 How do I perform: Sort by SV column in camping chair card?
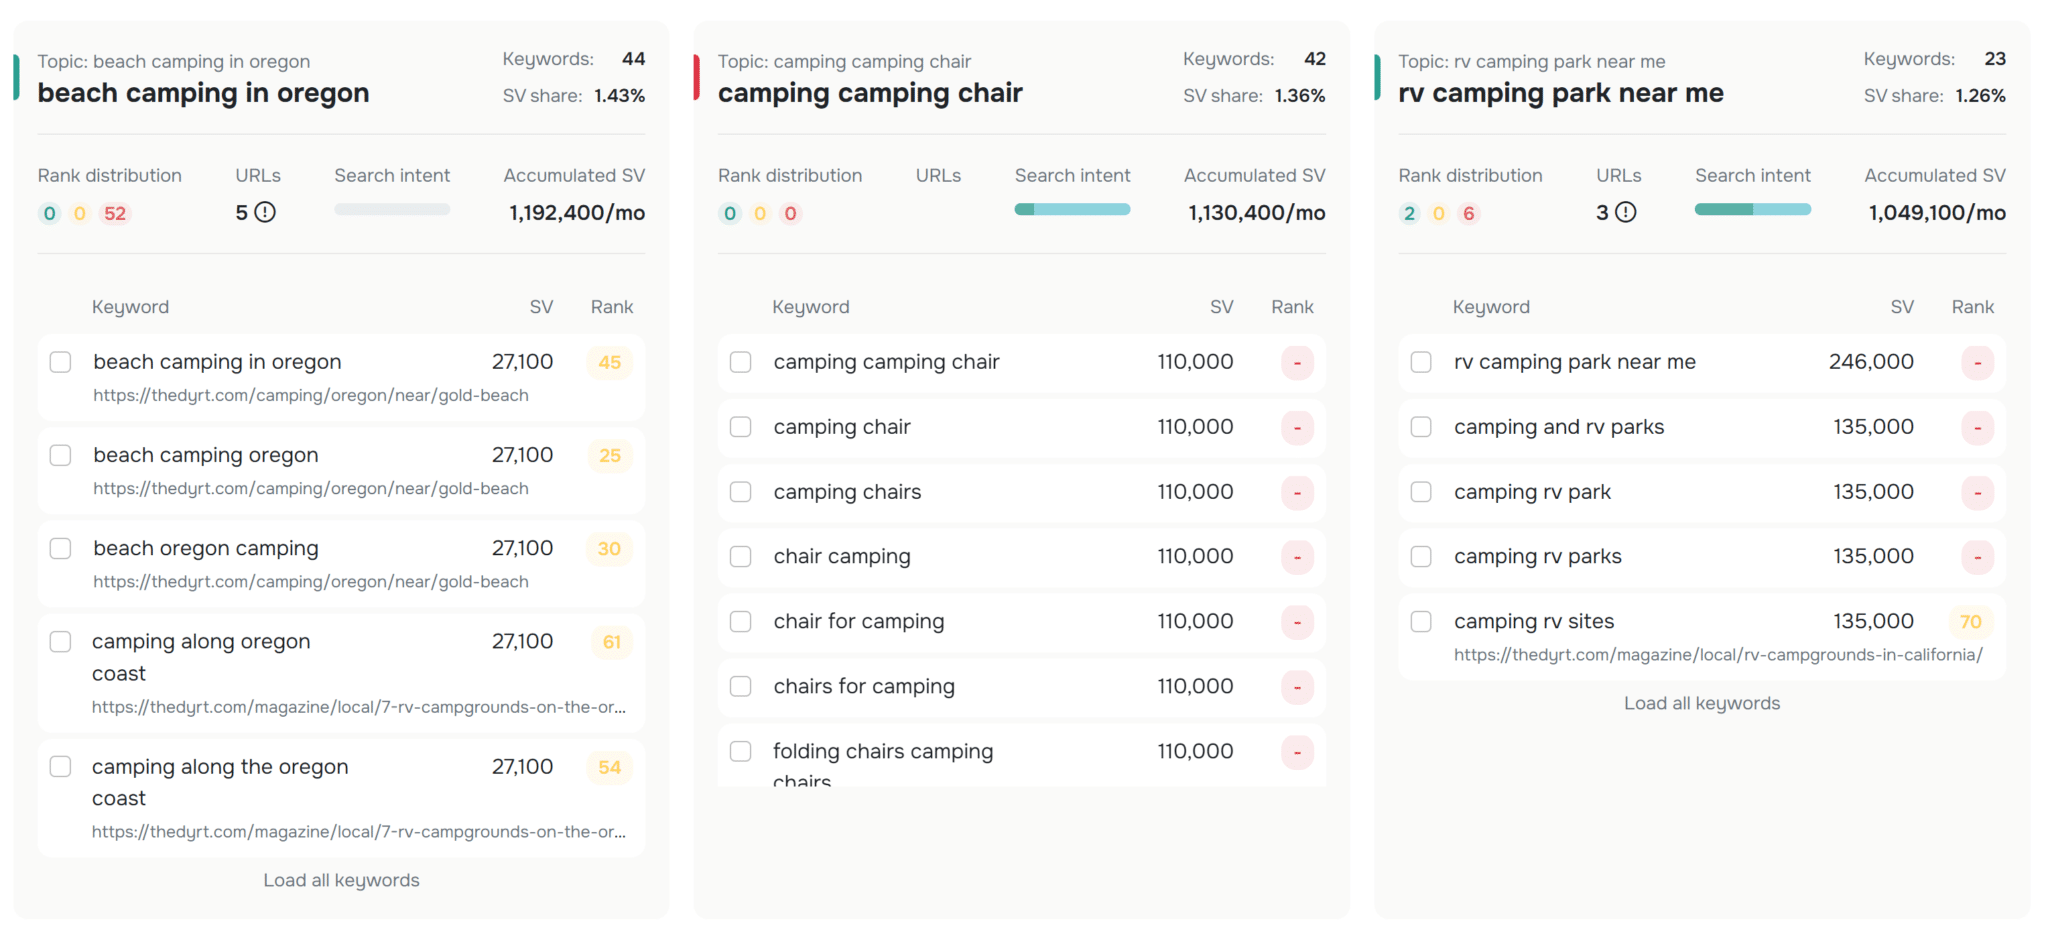pyautogui.click(x=1221, y=307)
